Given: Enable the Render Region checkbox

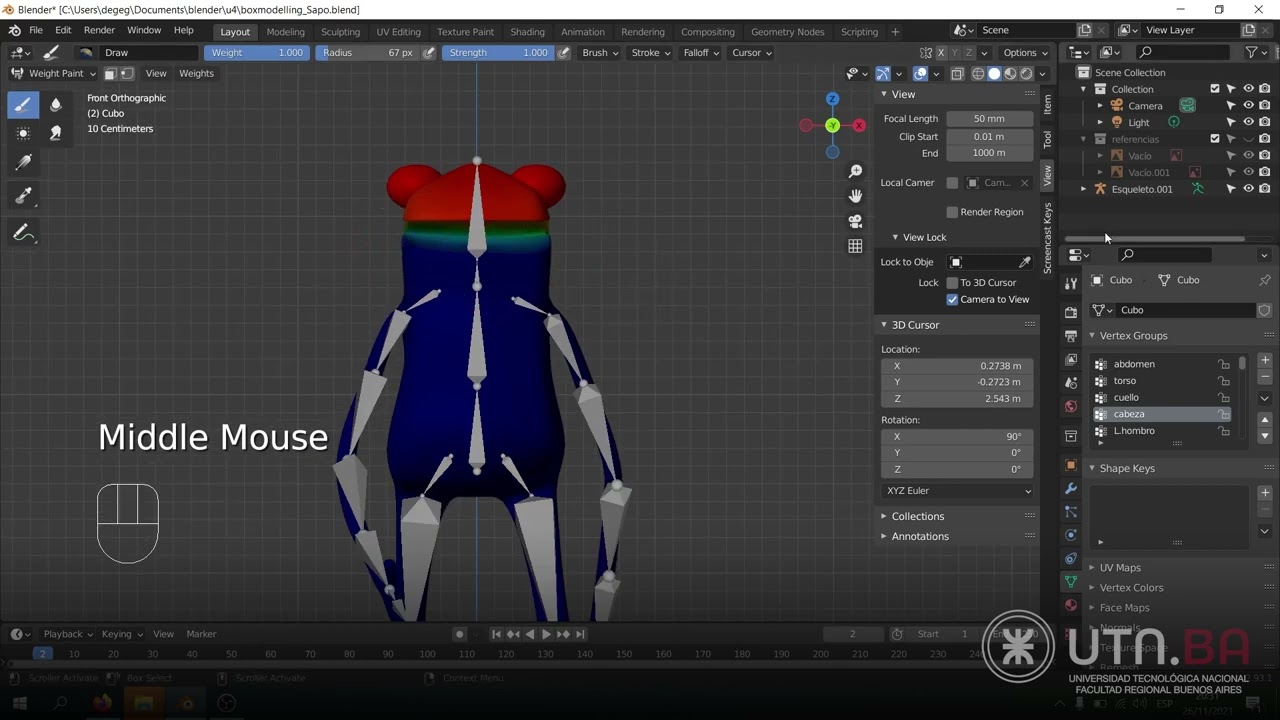Looking at the screenshot, I should [952, 212].
